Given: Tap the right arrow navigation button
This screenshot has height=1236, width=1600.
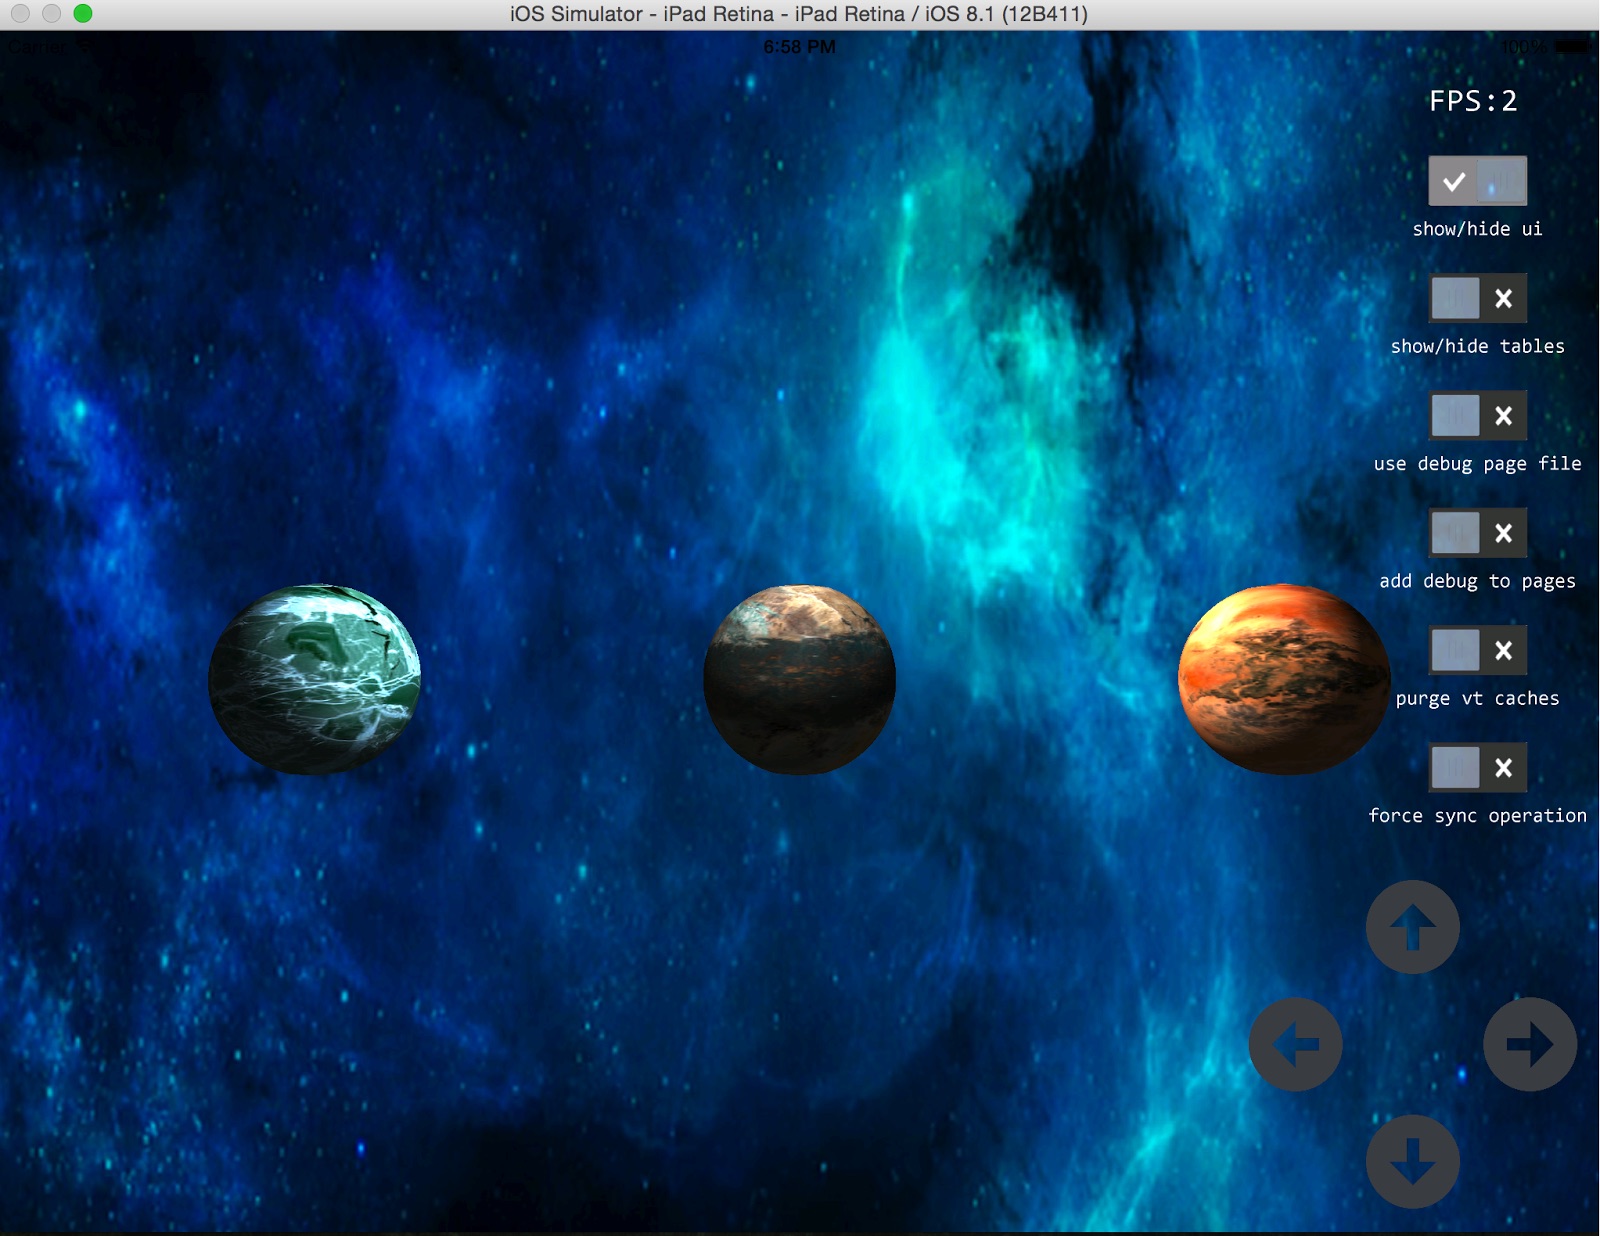Looking at the screenshot, I should click(x=1530, y=1044).
